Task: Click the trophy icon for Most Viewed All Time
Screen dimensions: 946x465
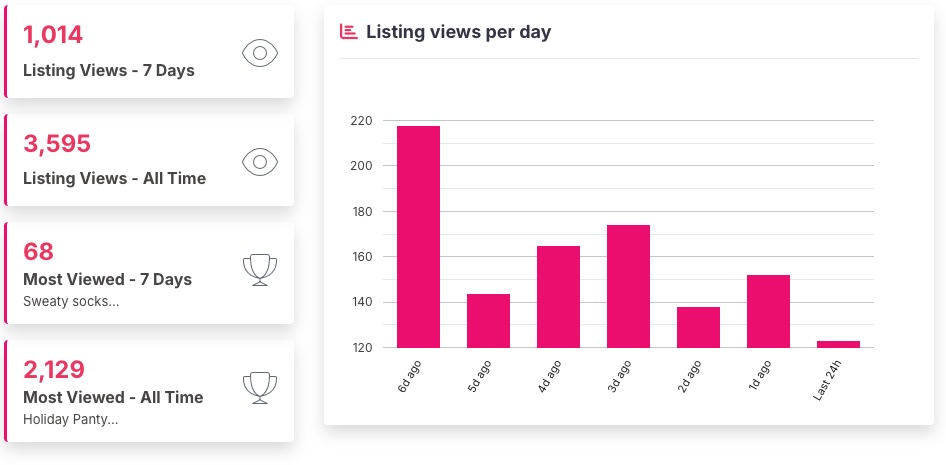Action: tap(260, 387)
